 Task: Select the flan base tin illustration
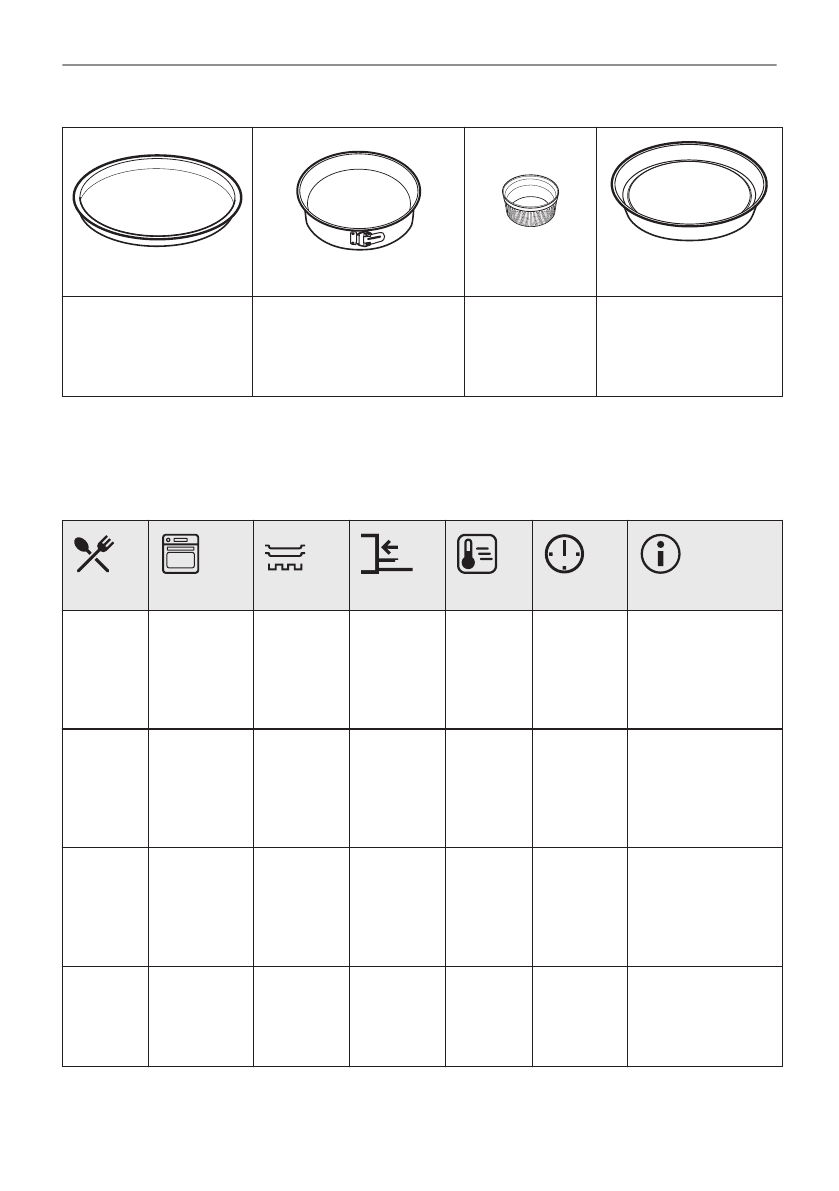coord(689,197)
